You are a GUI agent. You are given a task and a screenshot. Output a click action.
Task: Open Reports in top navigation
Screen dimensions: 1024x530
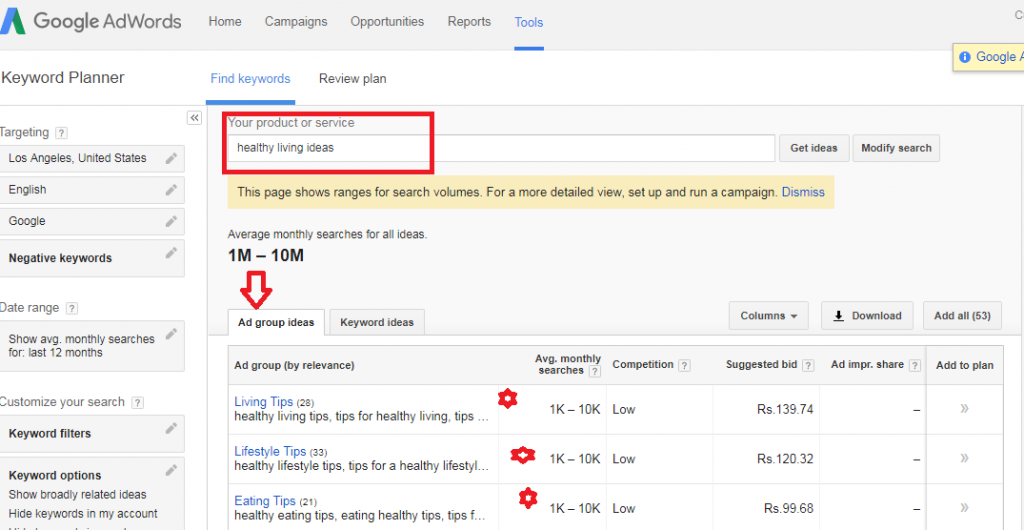click(469, 22)
